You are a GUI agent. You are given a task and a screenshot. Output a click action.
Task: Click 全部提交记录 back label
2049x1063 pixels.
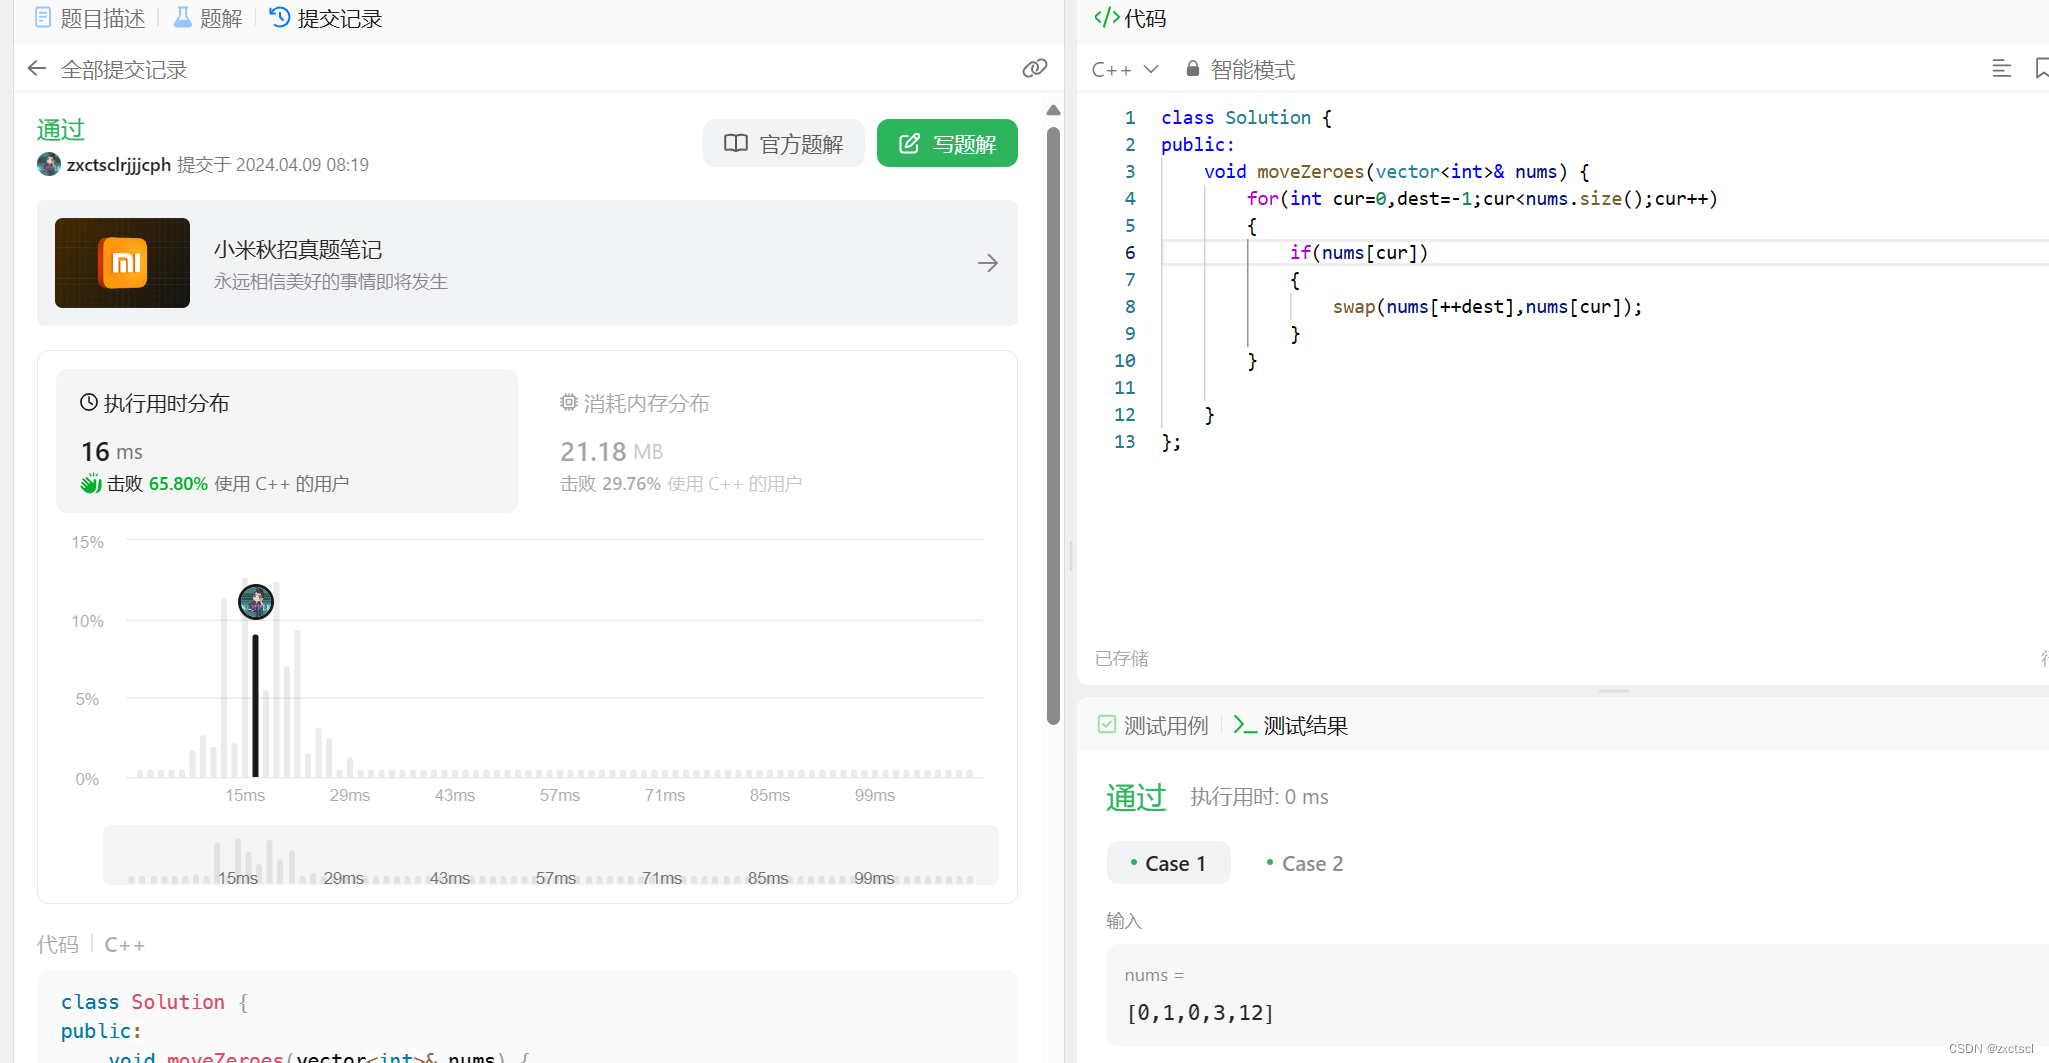pos(124,69)
